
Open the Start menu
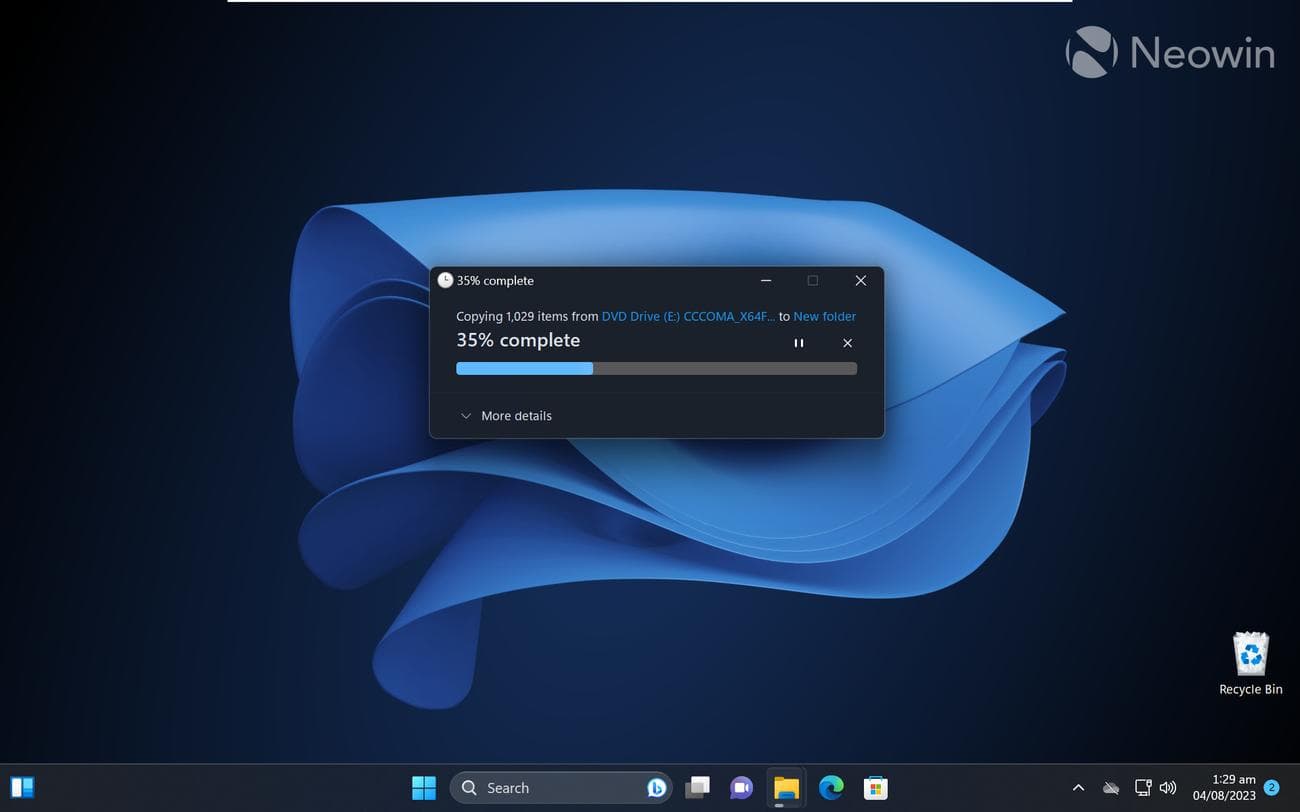[424, 787]
